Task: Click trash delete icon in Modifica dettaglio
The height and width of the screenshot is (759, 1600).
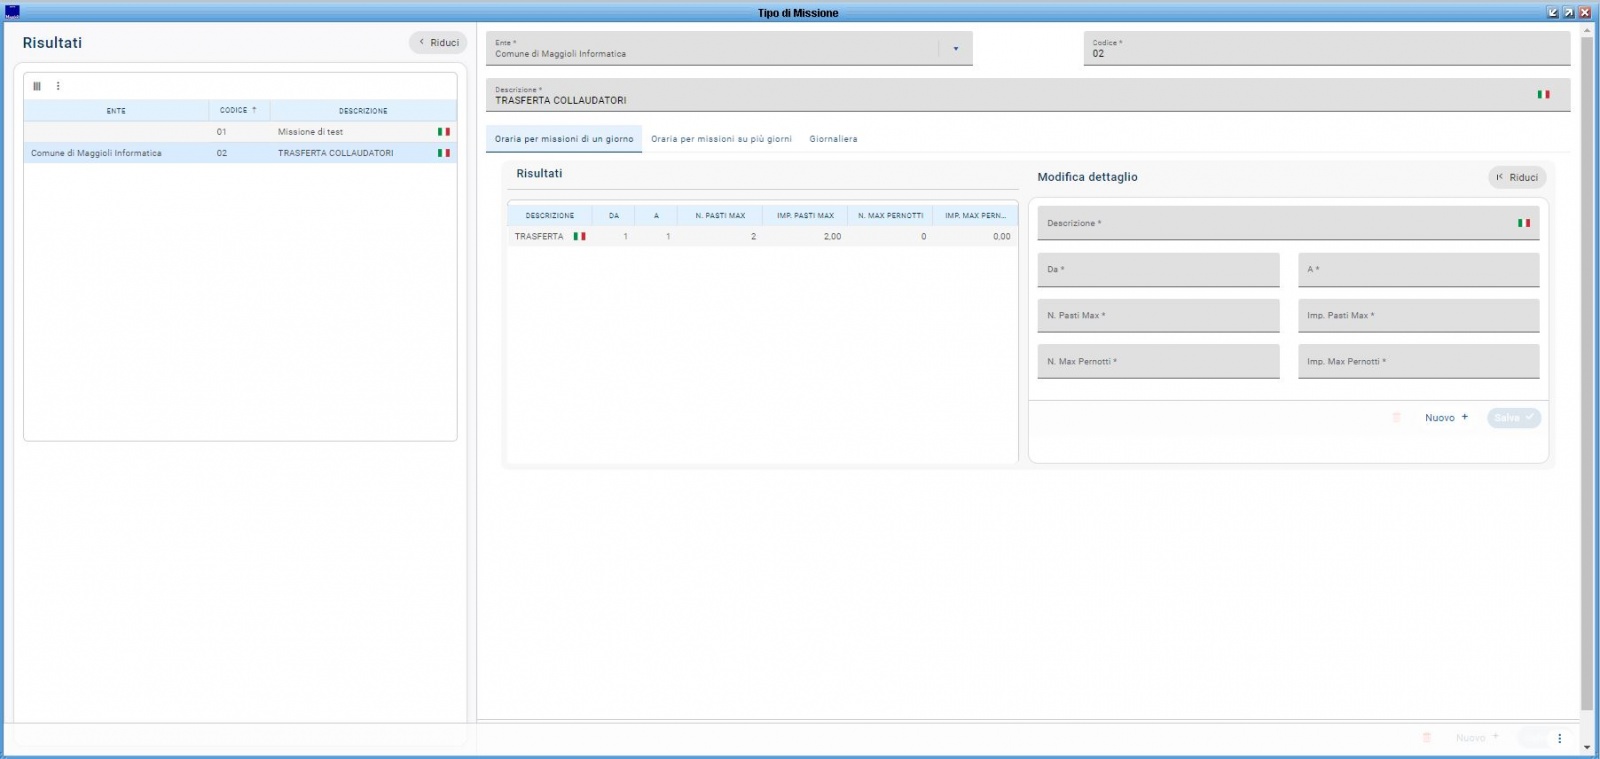Action: click(x=1397, y=418)
